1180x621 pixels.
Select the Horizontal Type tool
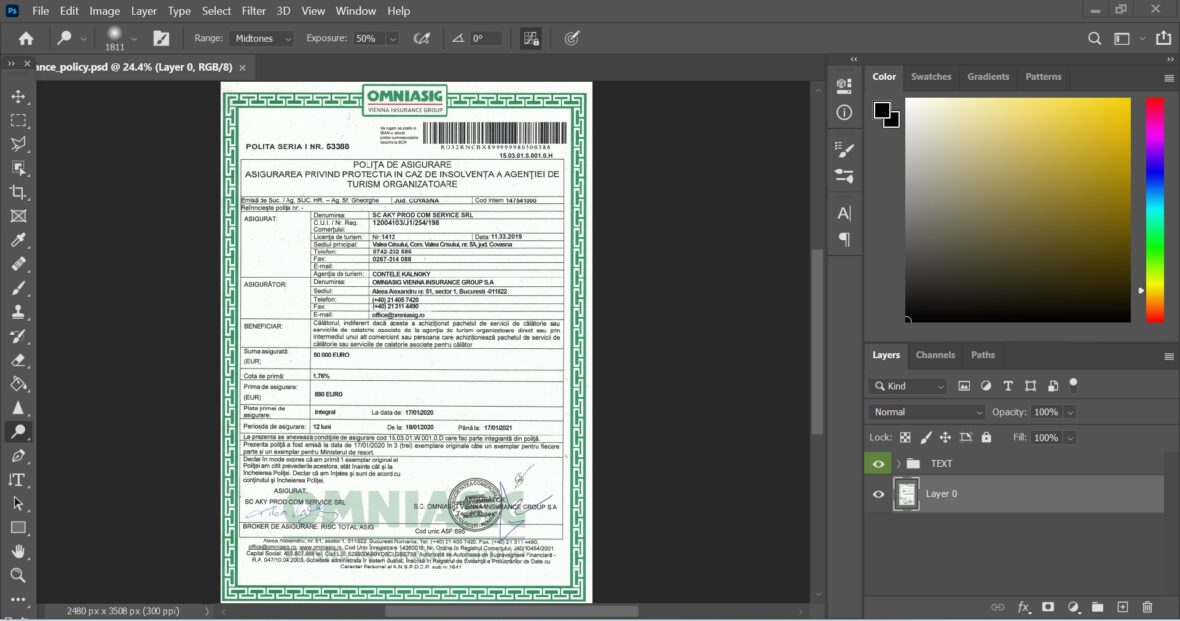pos(18,479)
